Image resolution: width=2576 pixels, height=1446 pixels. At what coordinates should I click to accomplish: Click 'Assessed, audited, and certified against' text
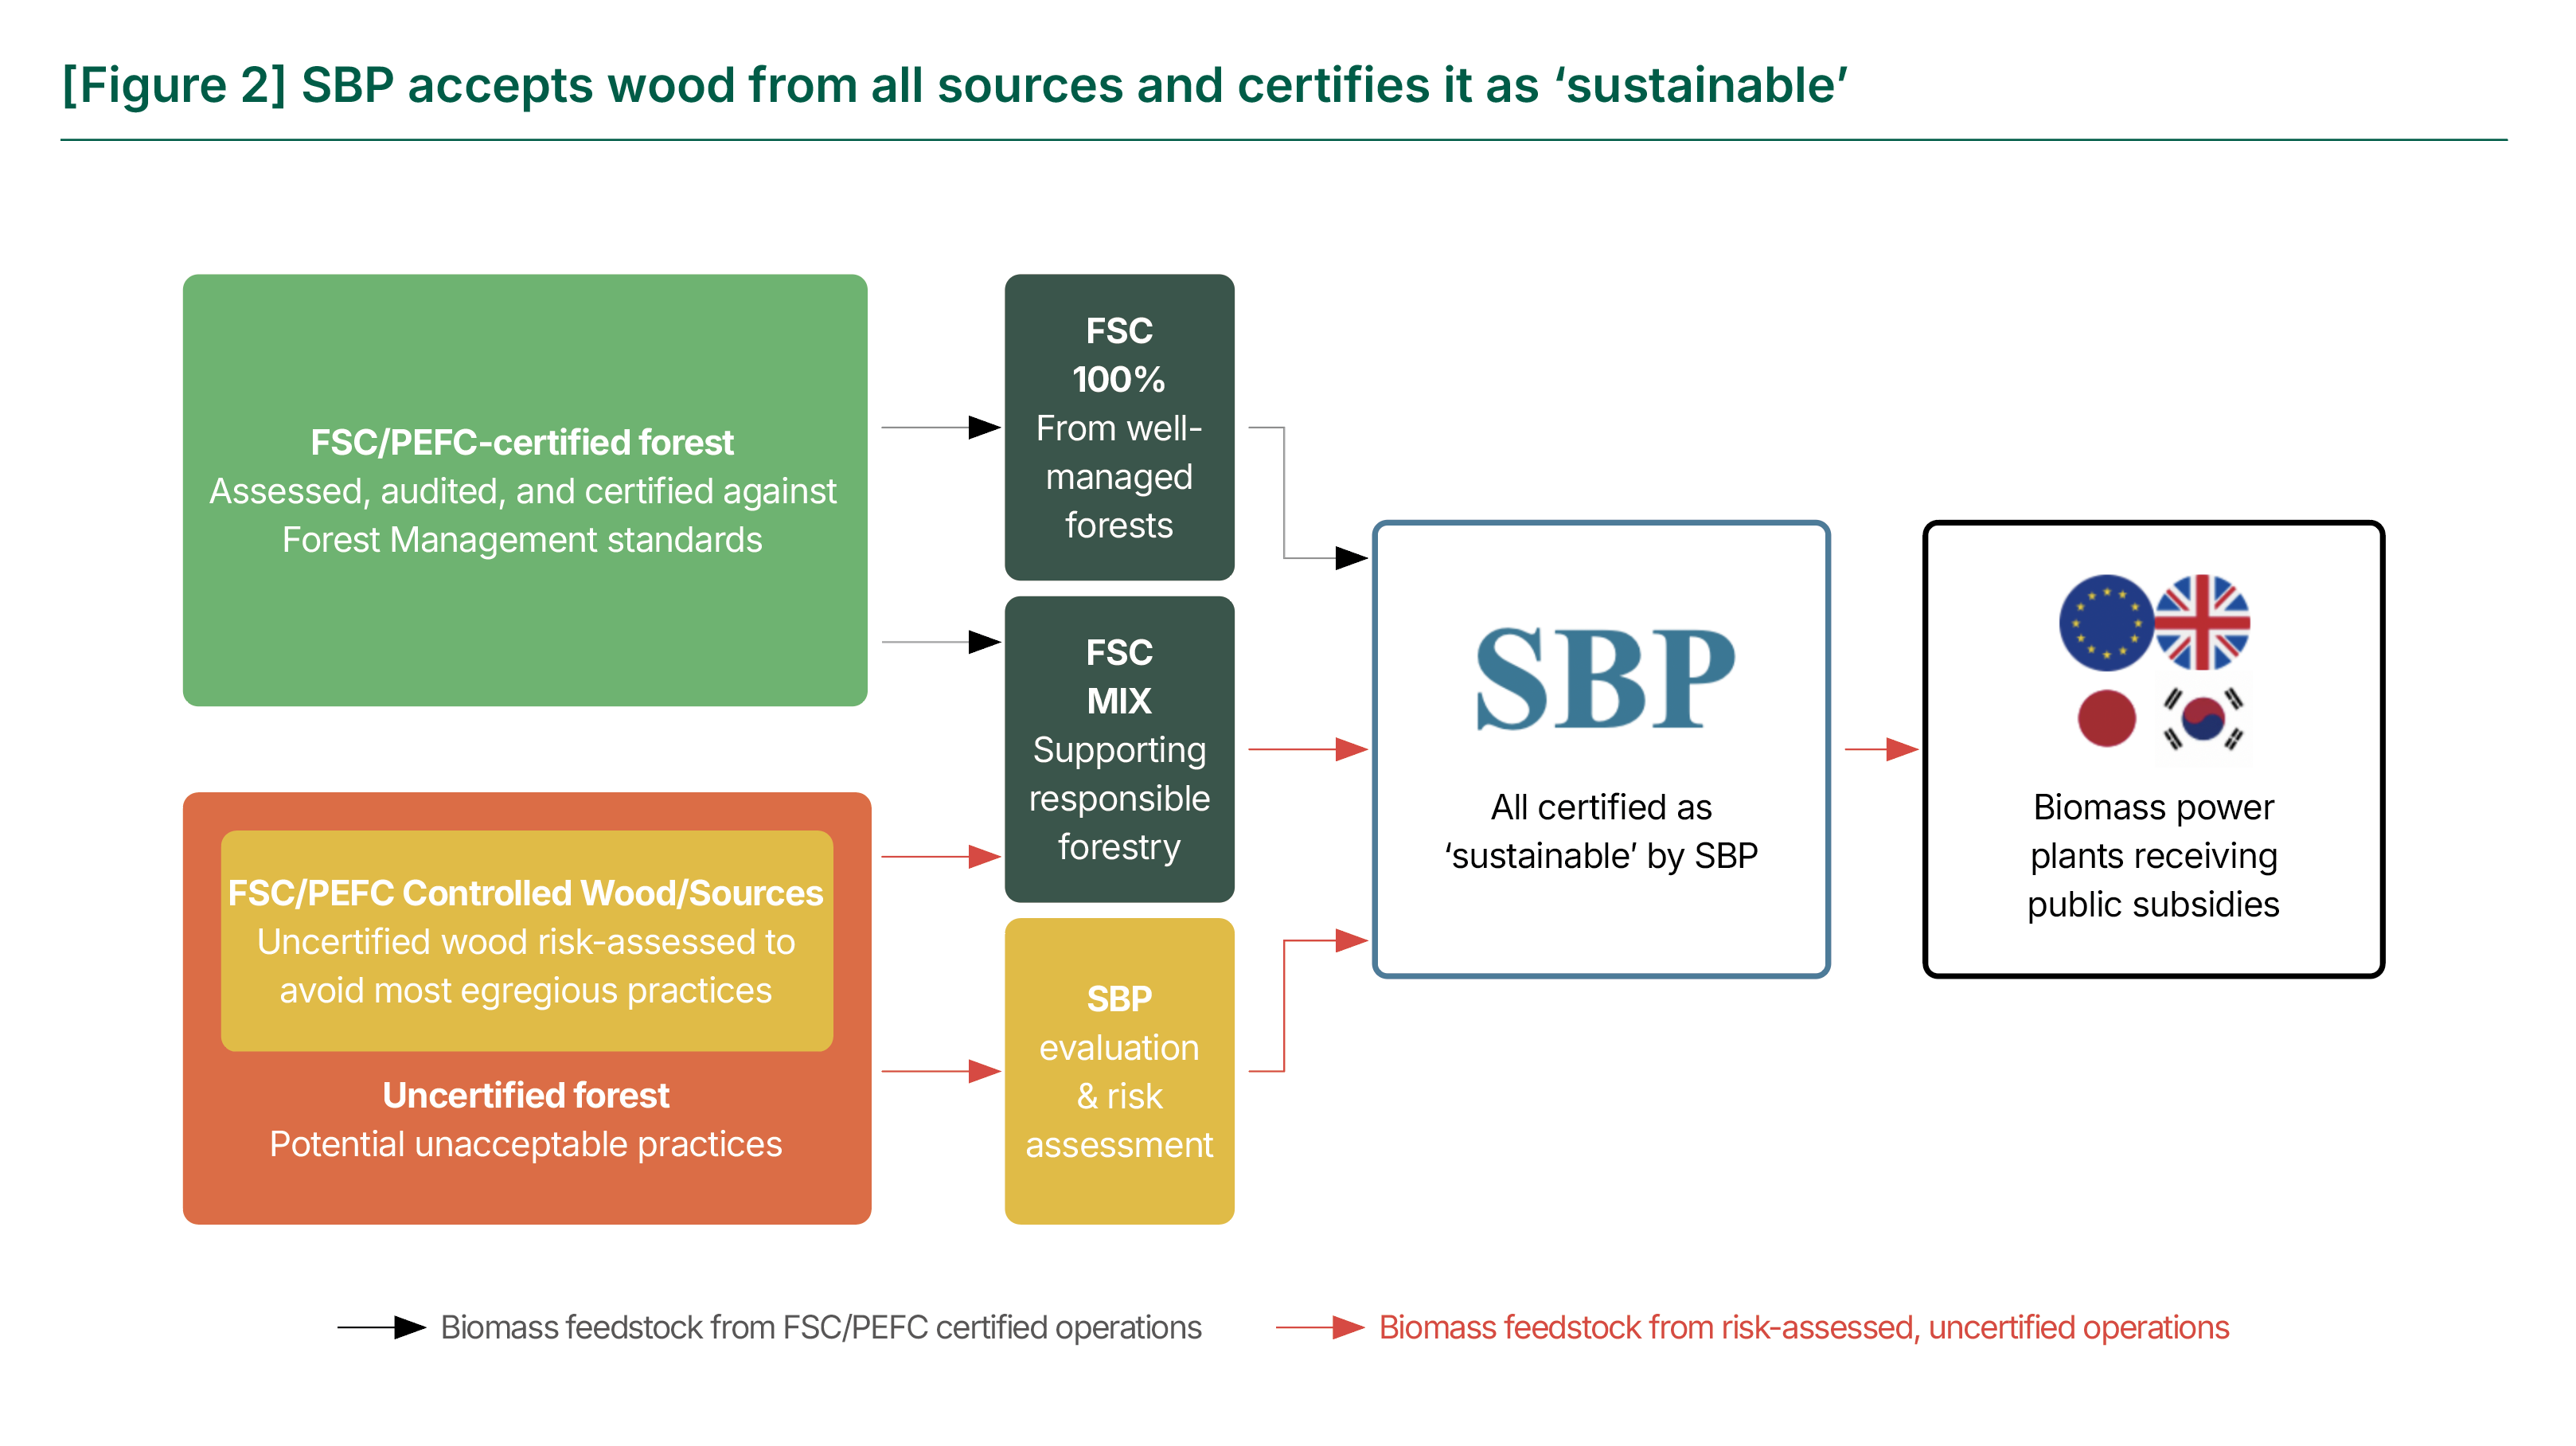pos(523,491)
